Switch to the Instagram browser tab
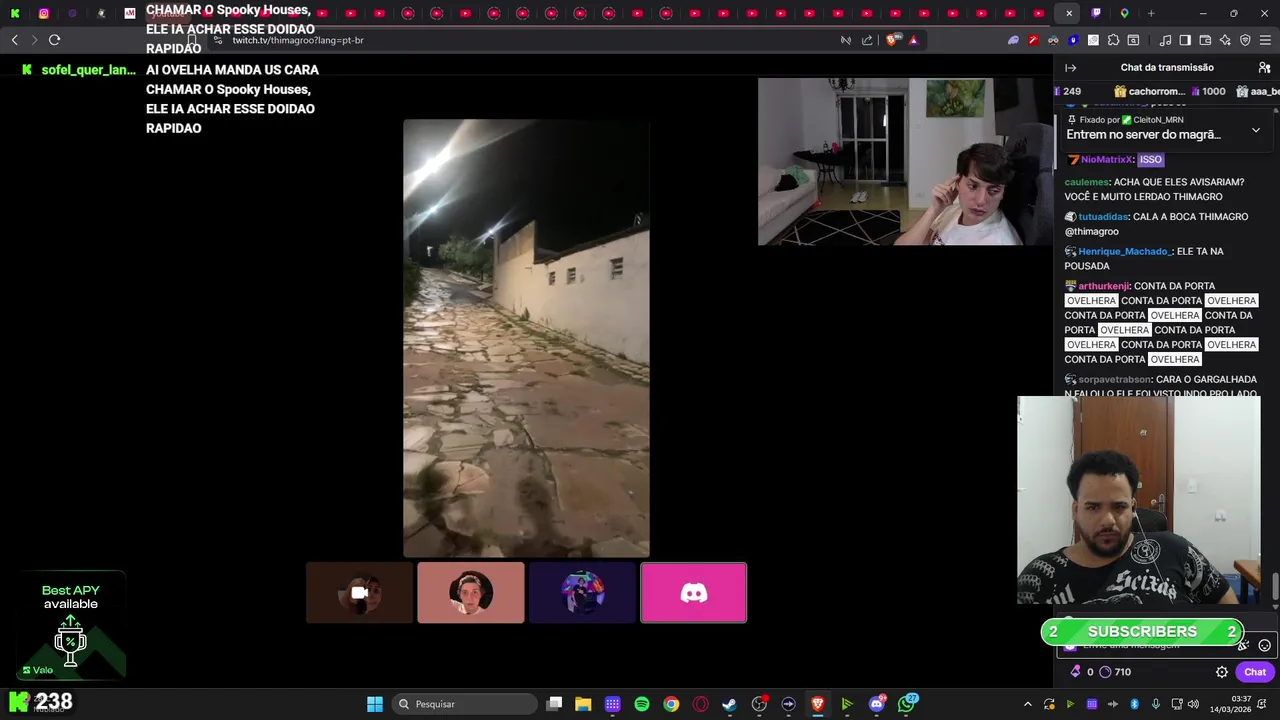 point(44,13)
